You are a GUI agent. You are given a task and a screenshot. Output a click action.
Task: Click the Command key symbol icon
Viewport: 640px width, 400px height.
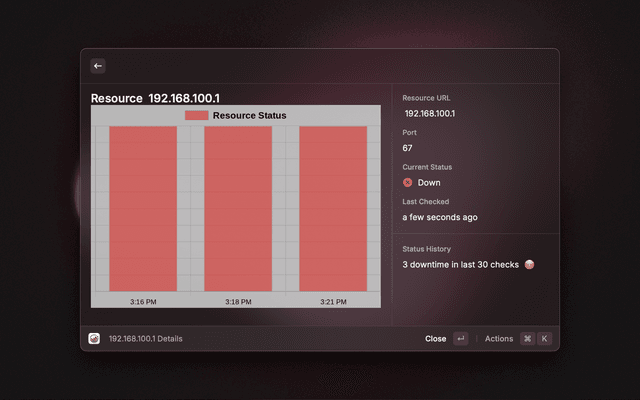527,339
